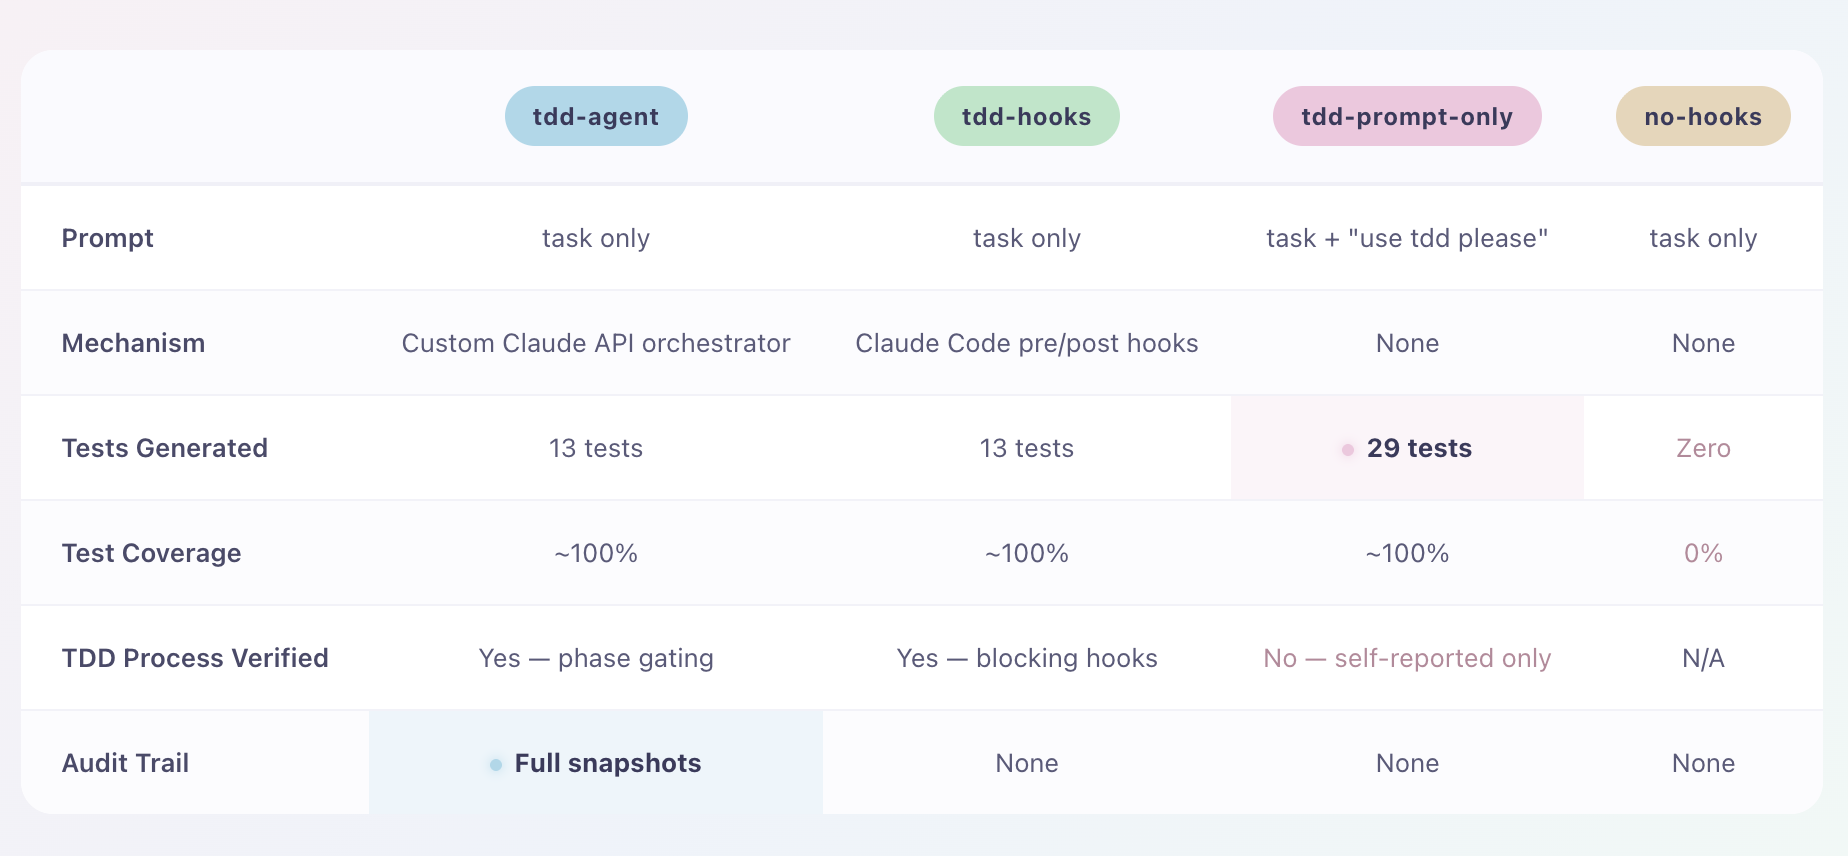Select the no-hooks tan badge
This screenshot has height=856, width=1848.
pos(1702,117)
